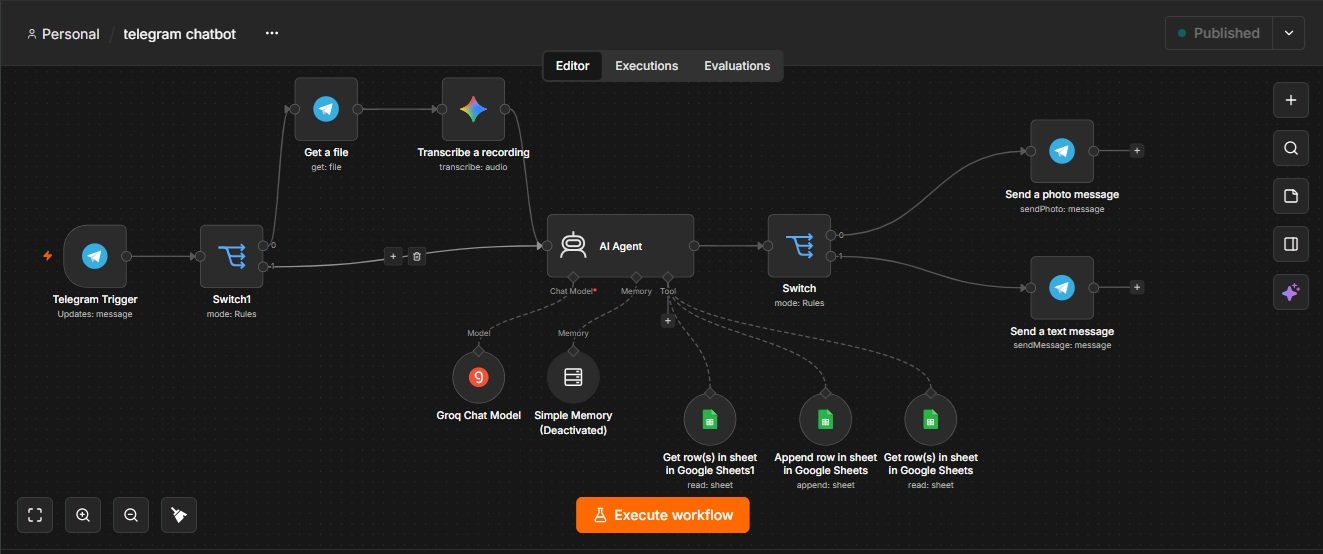Toggle the side panel layout icon

click(1291, 243)
